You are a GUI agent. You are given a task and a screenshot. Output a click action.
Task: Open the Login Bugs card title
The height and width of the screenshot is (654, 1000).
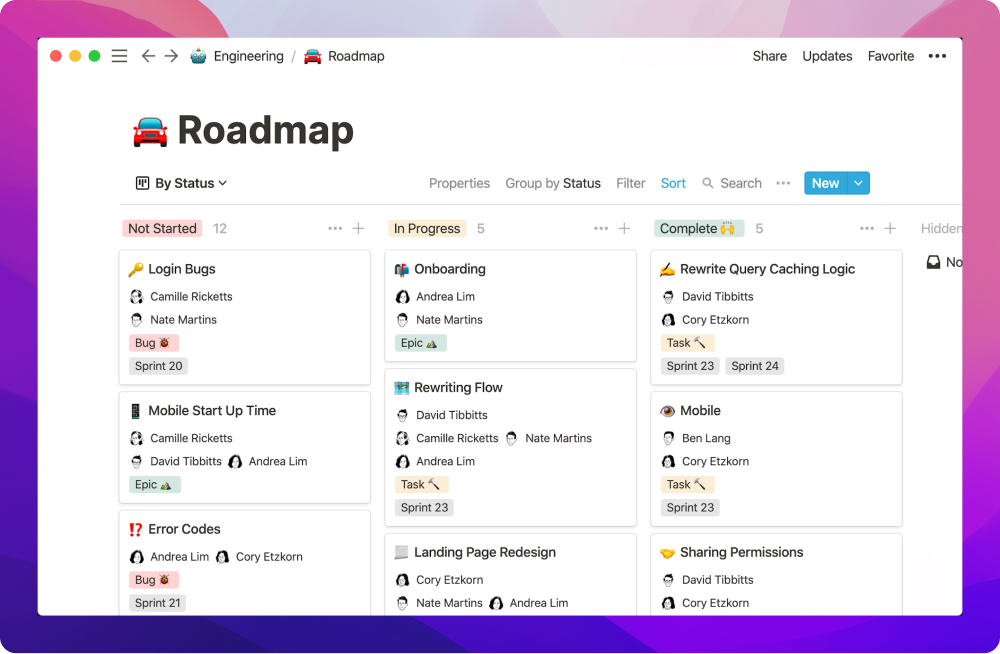(x=182, y=269)
